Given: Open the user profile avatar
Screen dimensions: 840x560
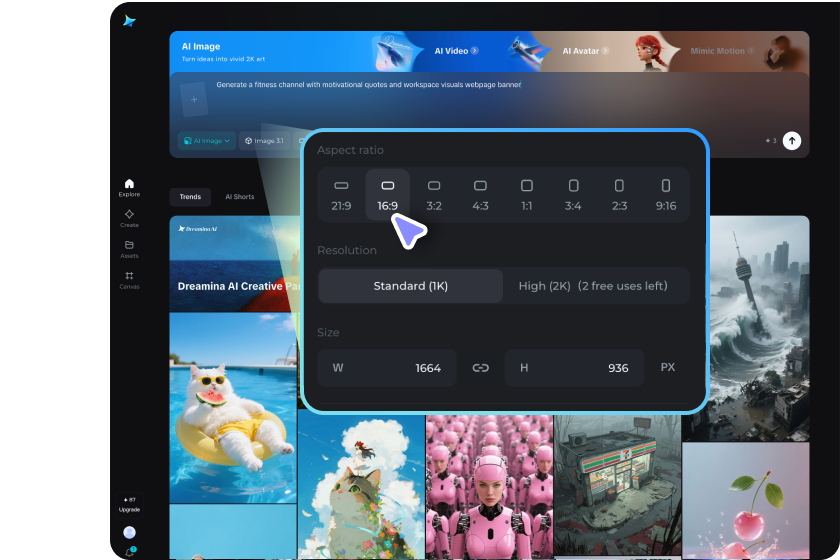Looking at the screenshot, I should point(129,532).
